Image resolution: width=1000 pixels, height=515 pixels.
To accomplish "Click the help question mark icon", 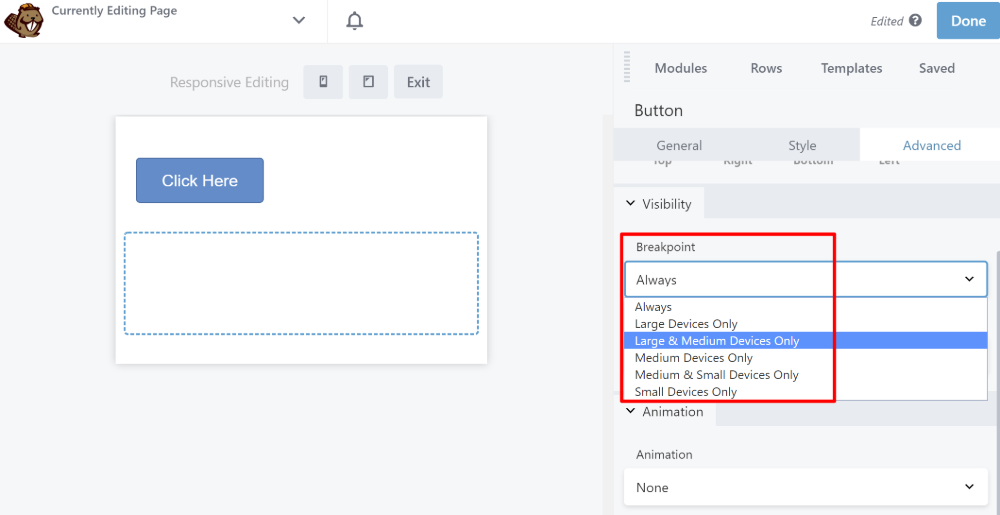I will point(916,20).
